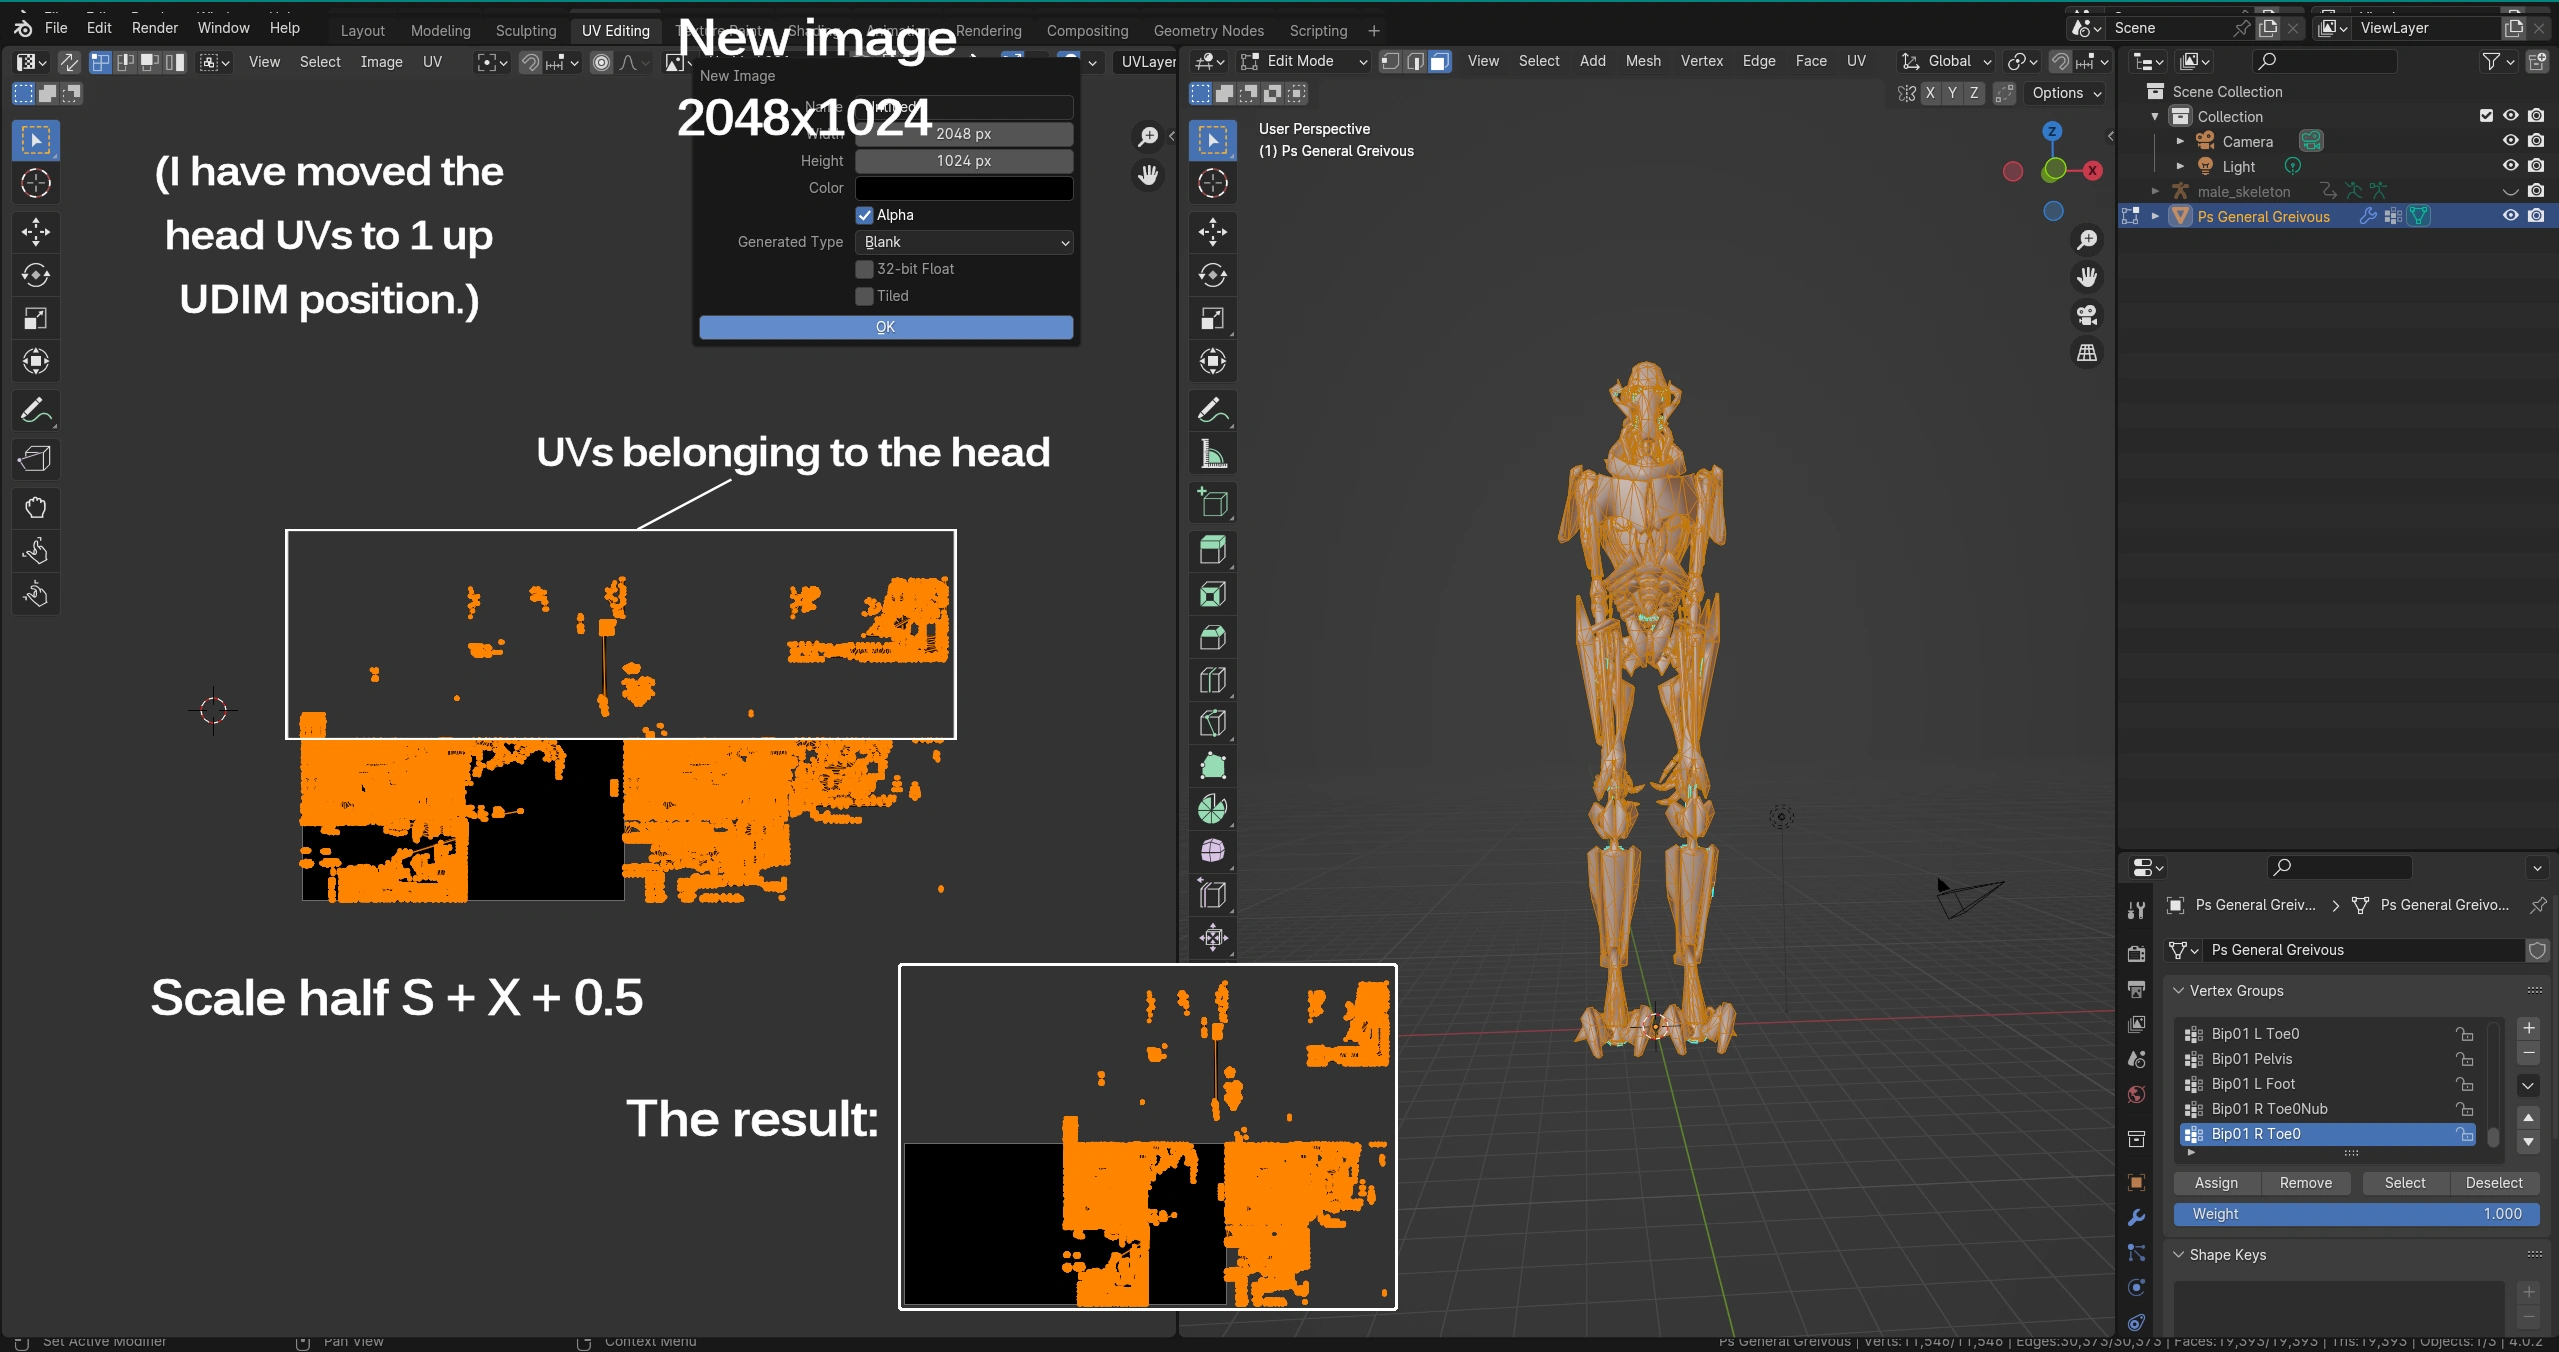The image size is (2559, 1352).
Task: Toggle camera view in 3D viewport
Action: point(2087,315)
